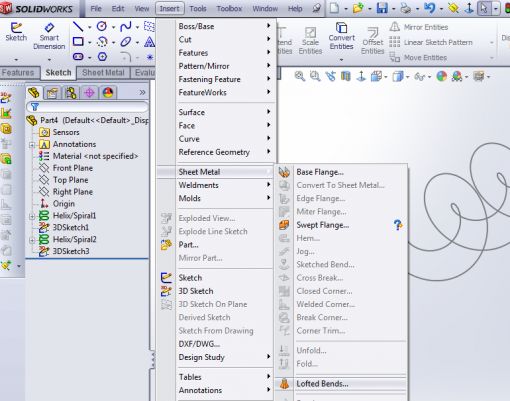Click the Zoom to Area icon
Image resolution: width=510 pixels, height=401 pixels.
[315, 76]
